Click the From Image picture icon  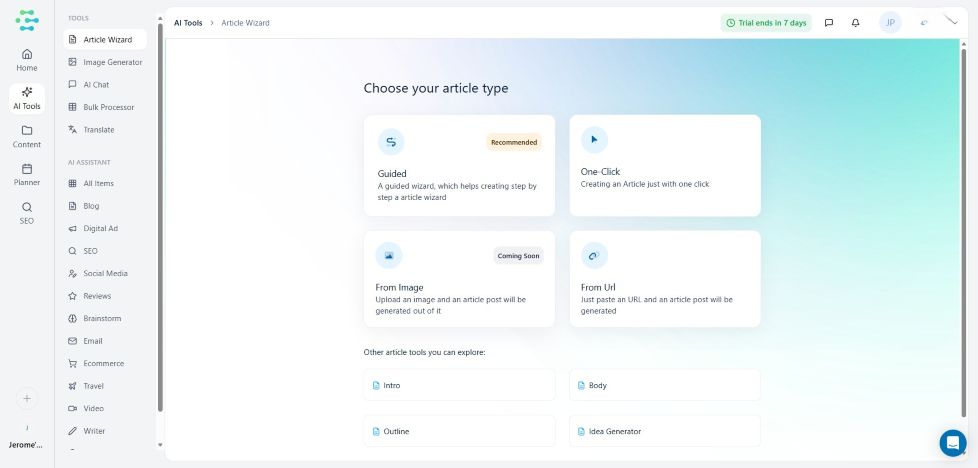[x=389, y=256]
